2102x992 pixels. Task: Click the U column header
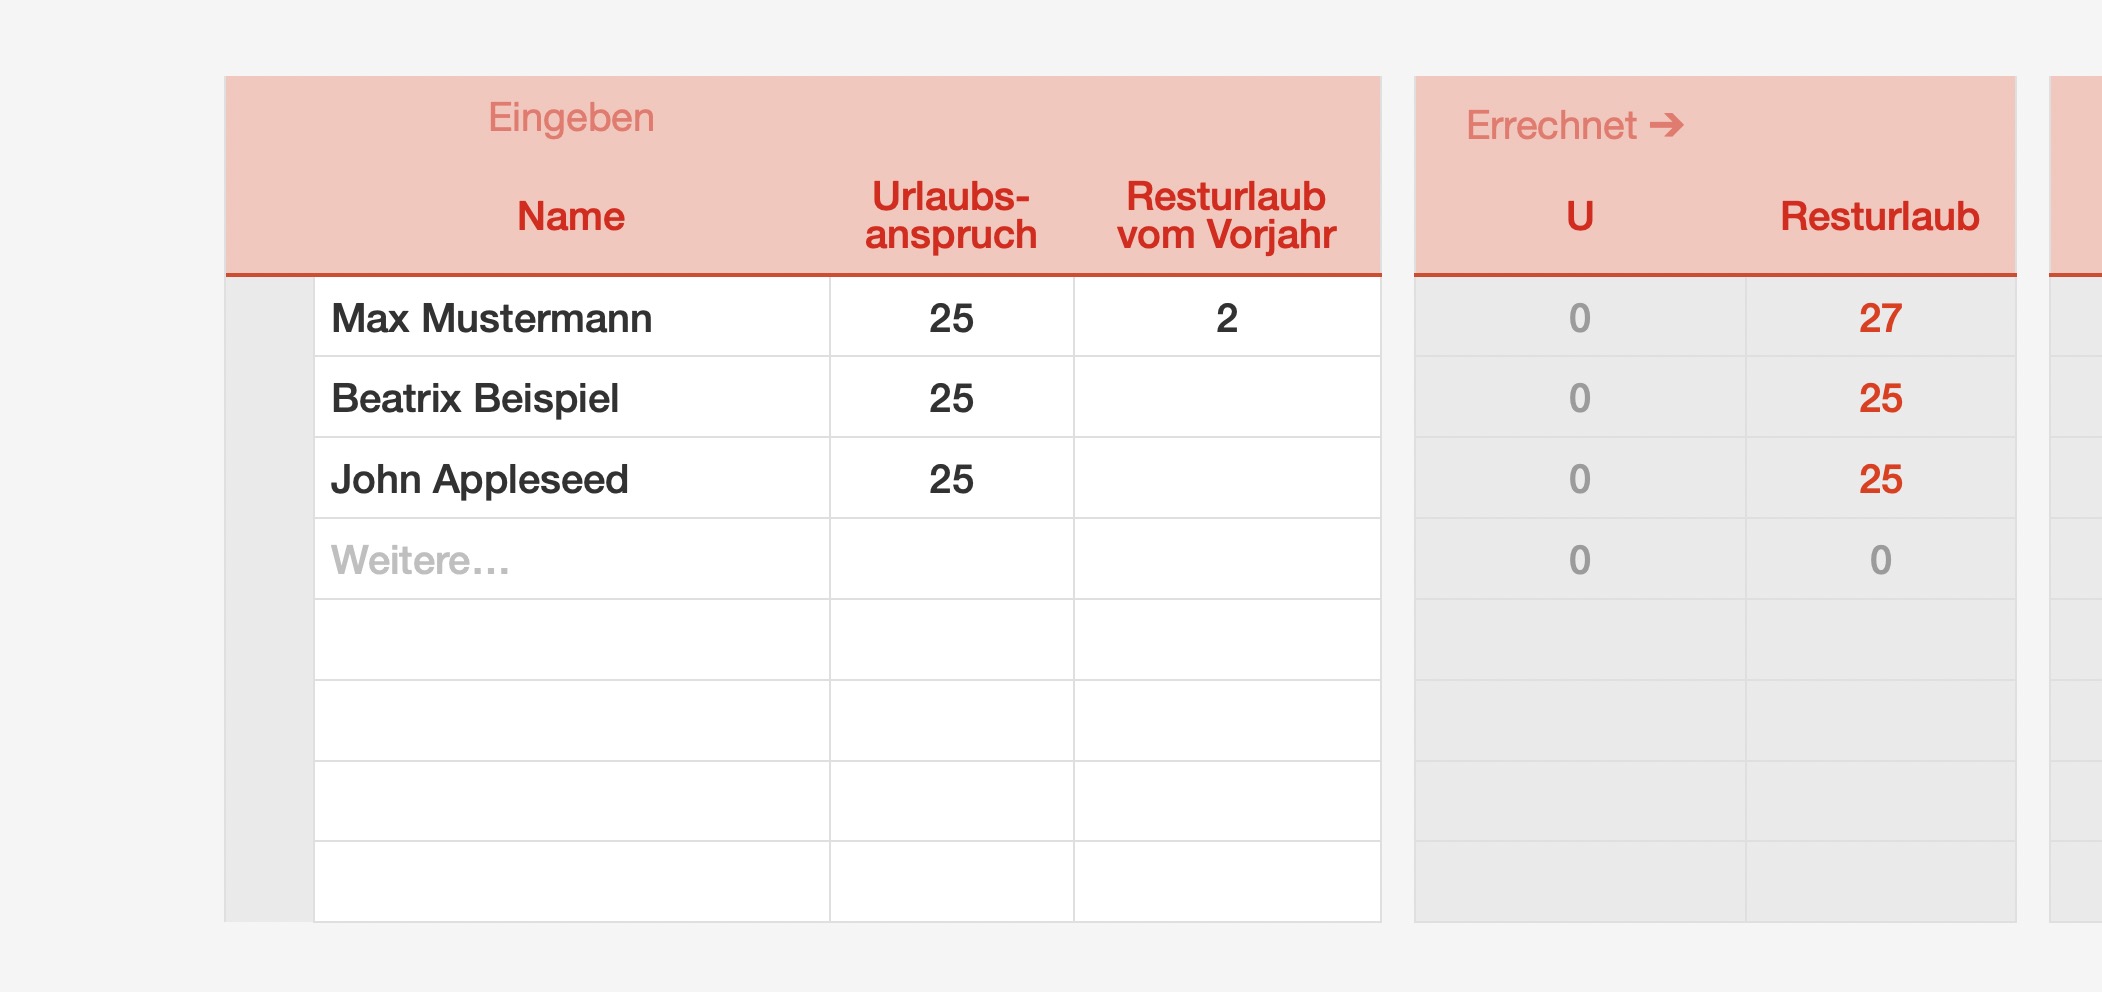(x=1579, y=216)
